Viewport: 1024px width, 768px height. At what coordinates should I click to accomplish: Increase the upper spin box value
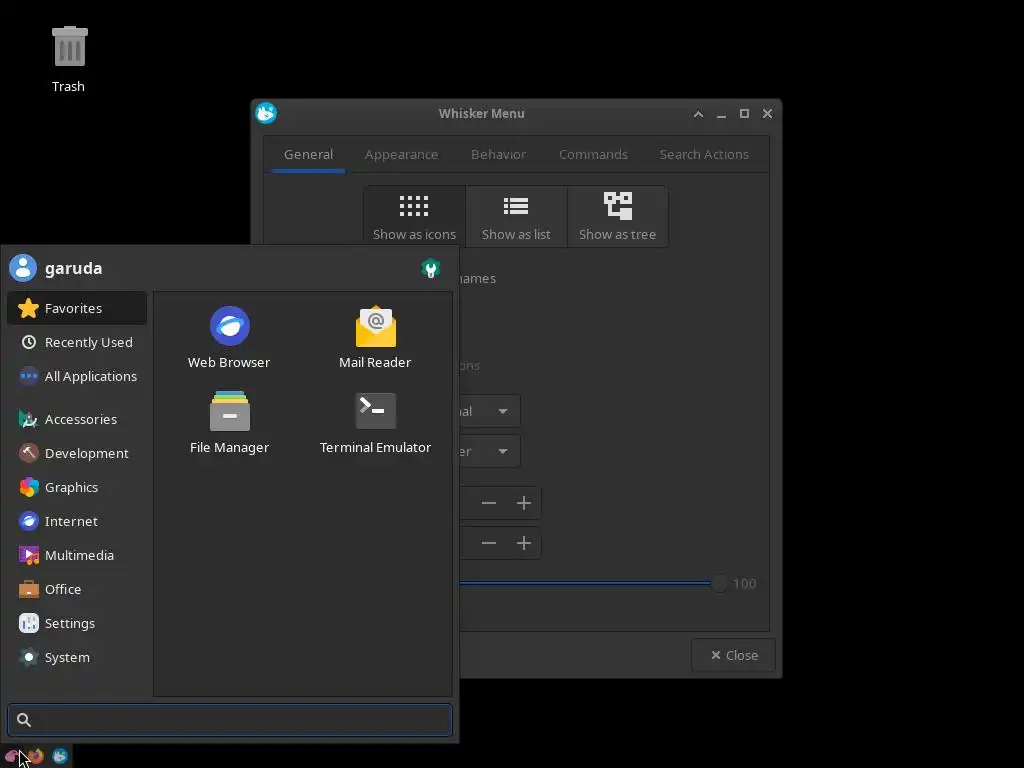click(x=524, y=503)
